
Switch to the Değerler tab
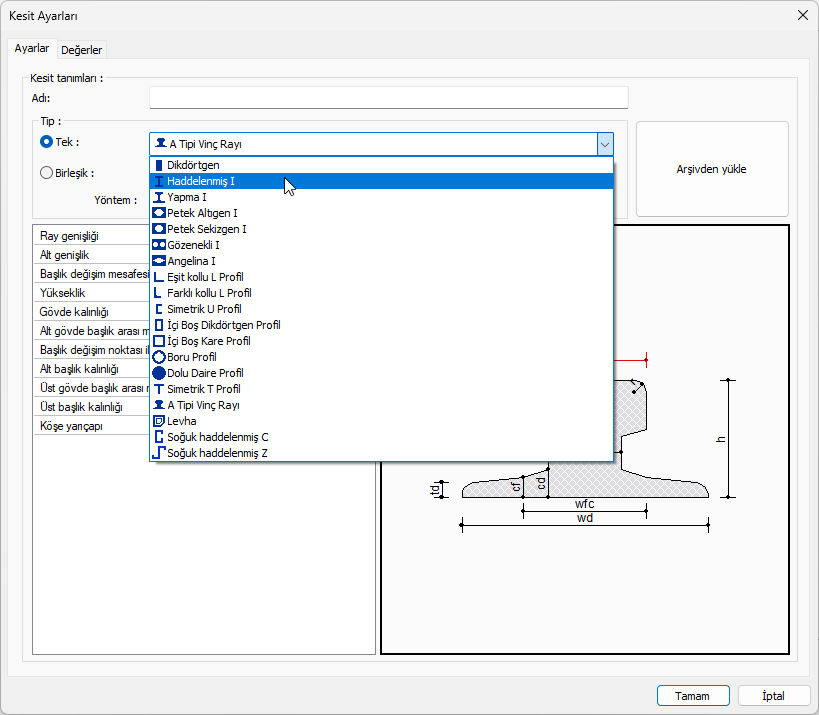click(x=81, y=50)
